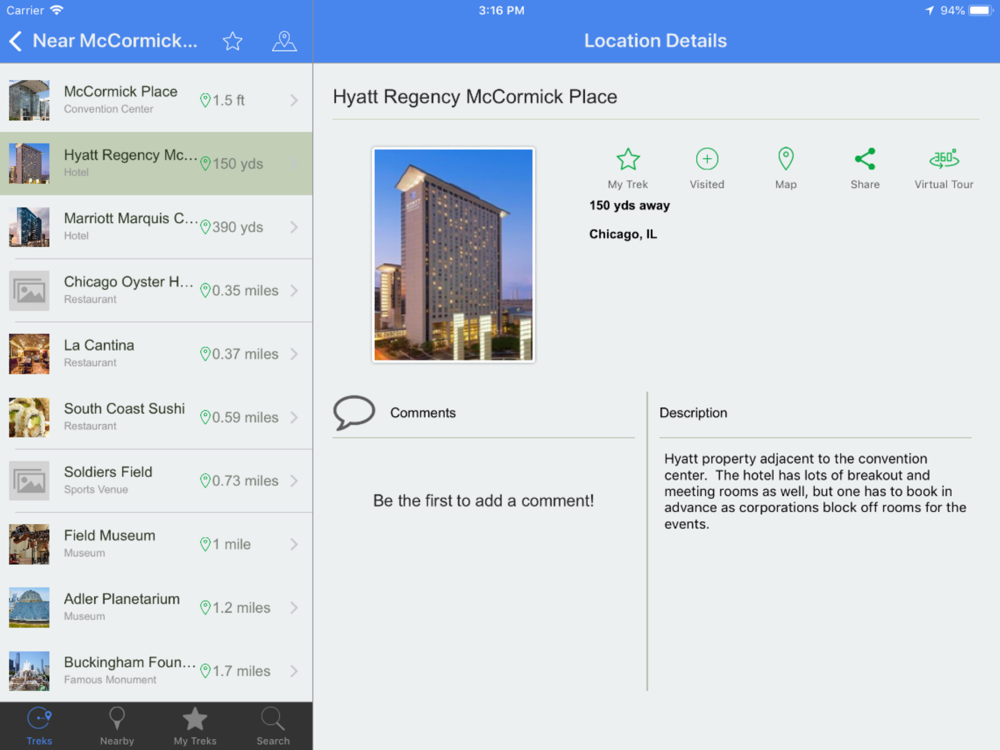
Task: Open Hyatt Regency list thumbnail
Action: click(x=29, y=163)
